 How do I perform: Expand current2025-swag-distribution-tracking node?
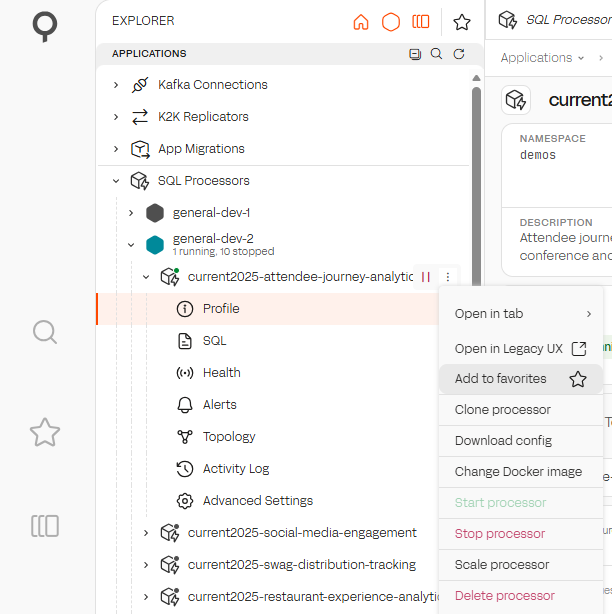pyautogui.click(x=146, y=565)
